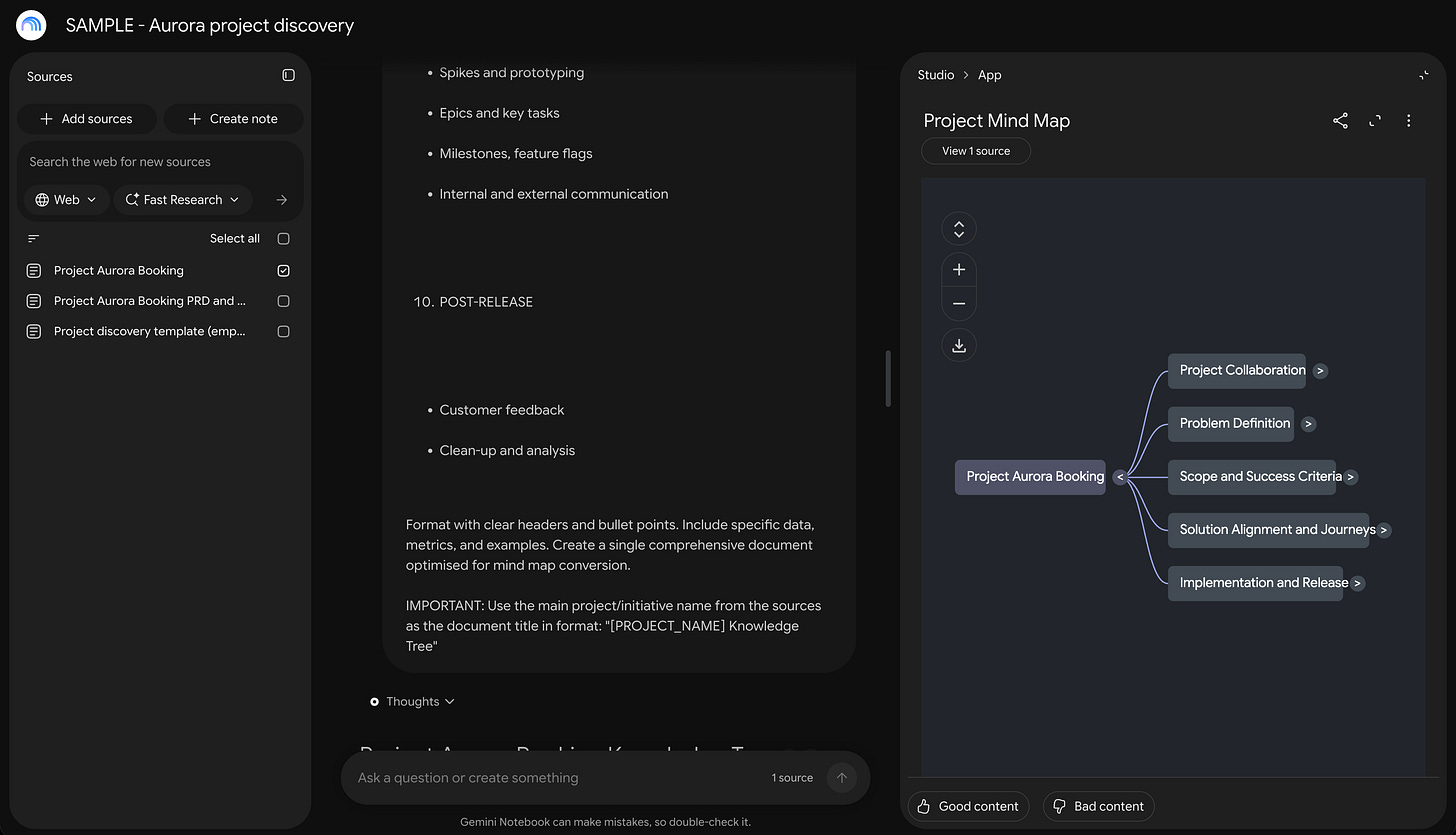The width and height of the screenshot is (1456, 835).
Task: Share the Project Mind Map
Action: coord(1341,121)
